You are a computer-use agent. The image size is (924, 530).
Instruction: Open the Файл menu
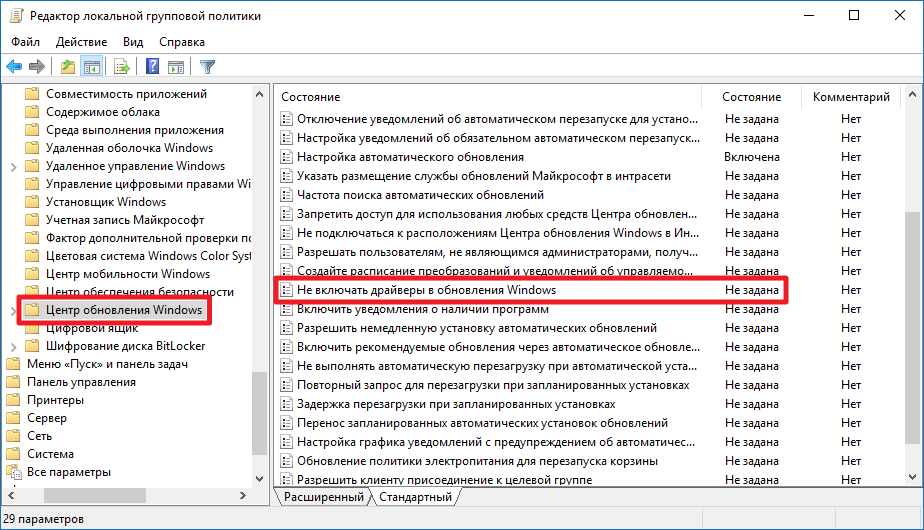tap(25, 42)
